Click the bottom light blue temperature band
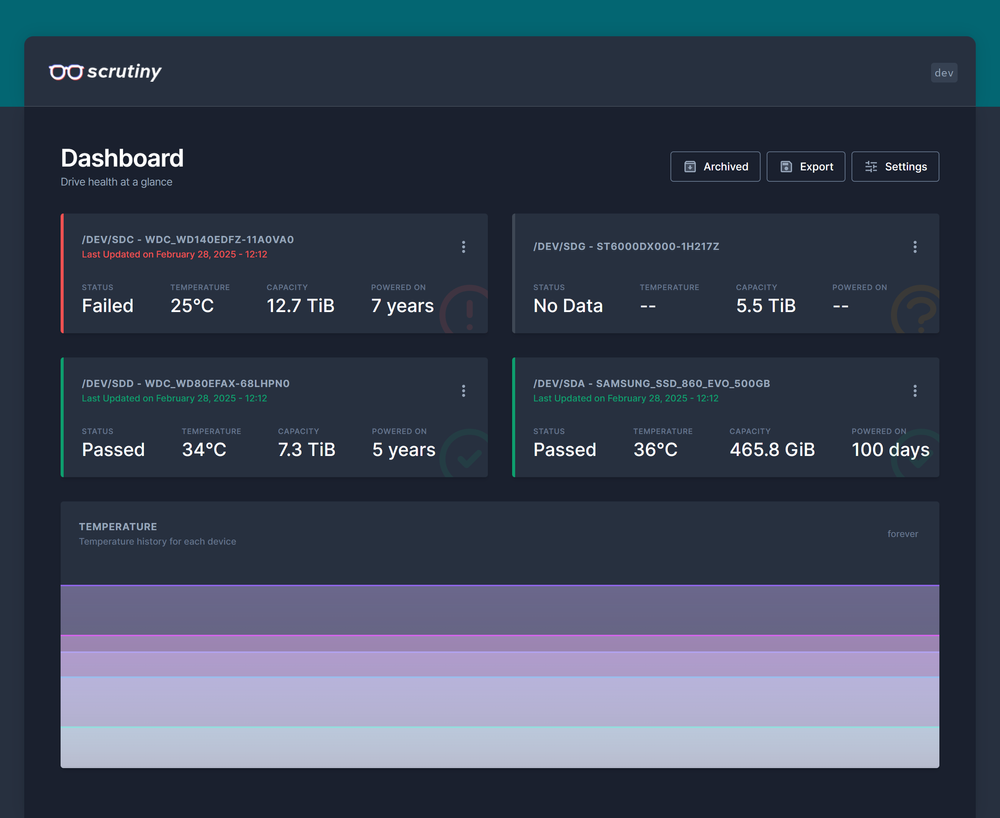The height and width of the screenshot is (818, 1000). coord(500,747)
